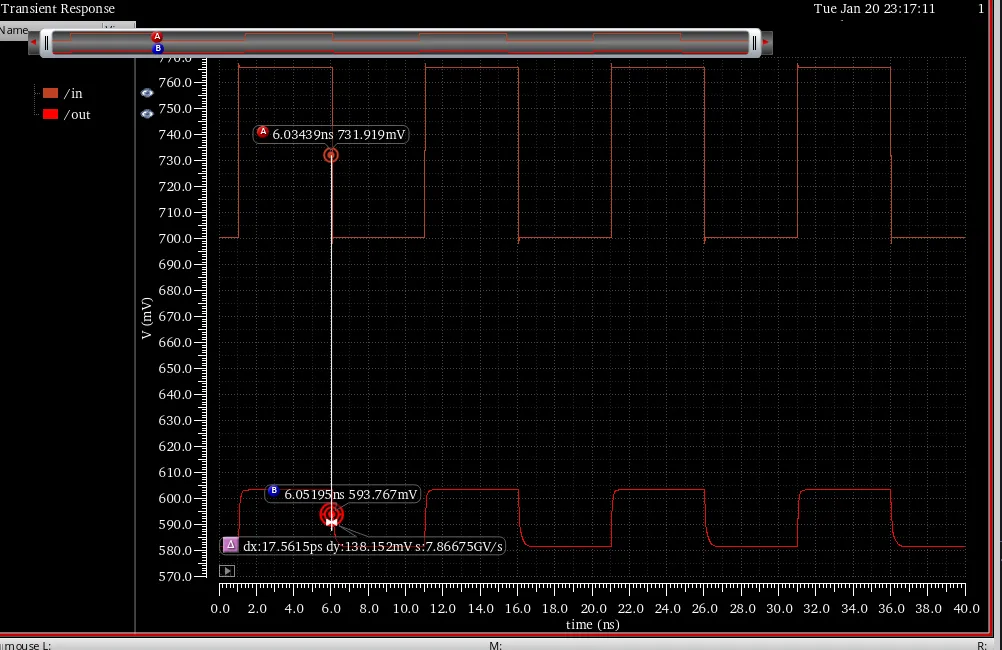The image size is (1002, 650).
Task: Select the /out color swatch in the legend
Action: 50,114
